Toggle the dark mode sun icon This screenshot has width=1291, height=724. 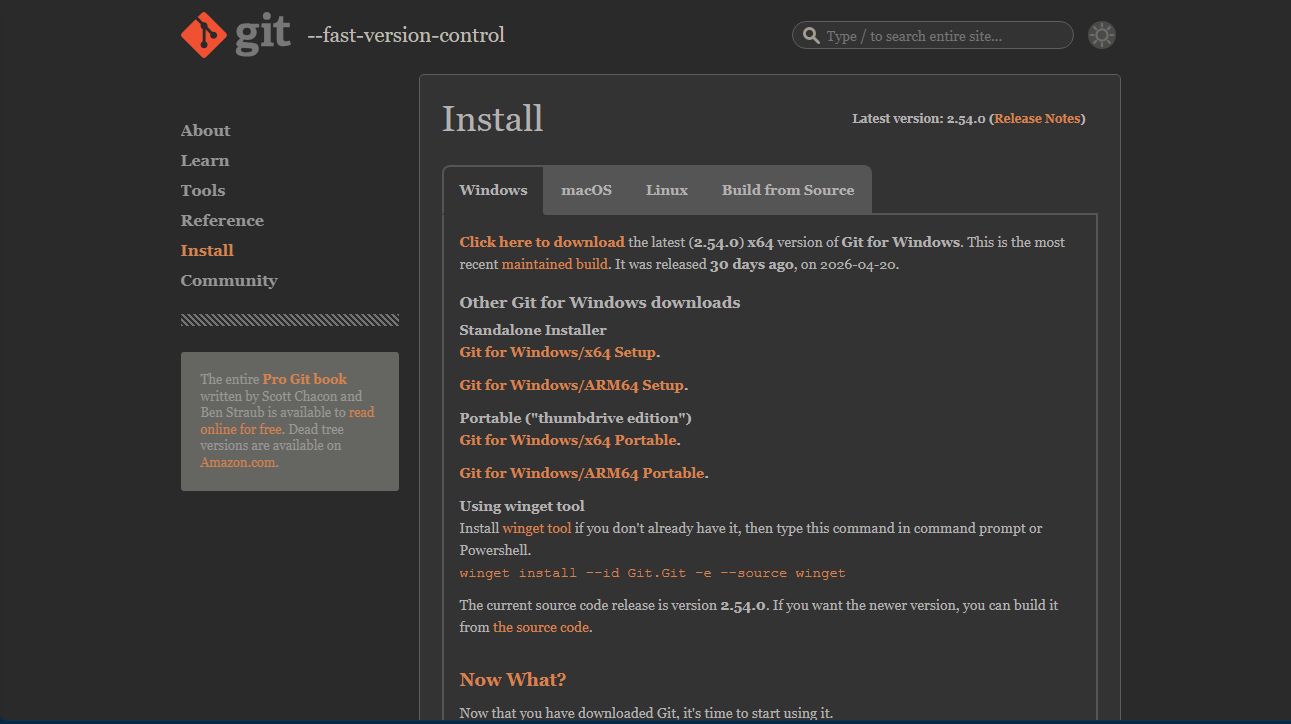coord(1102,36)
